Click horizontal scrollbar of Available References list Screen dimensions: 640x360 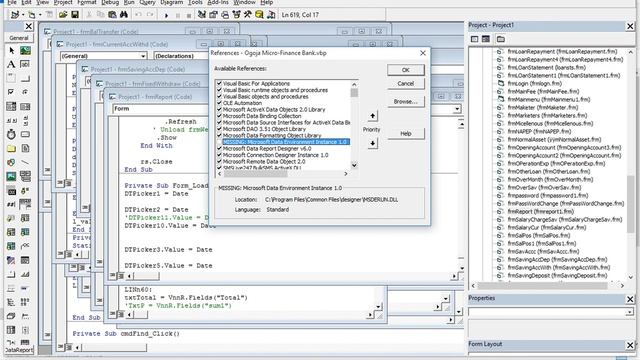pos(283,174)
